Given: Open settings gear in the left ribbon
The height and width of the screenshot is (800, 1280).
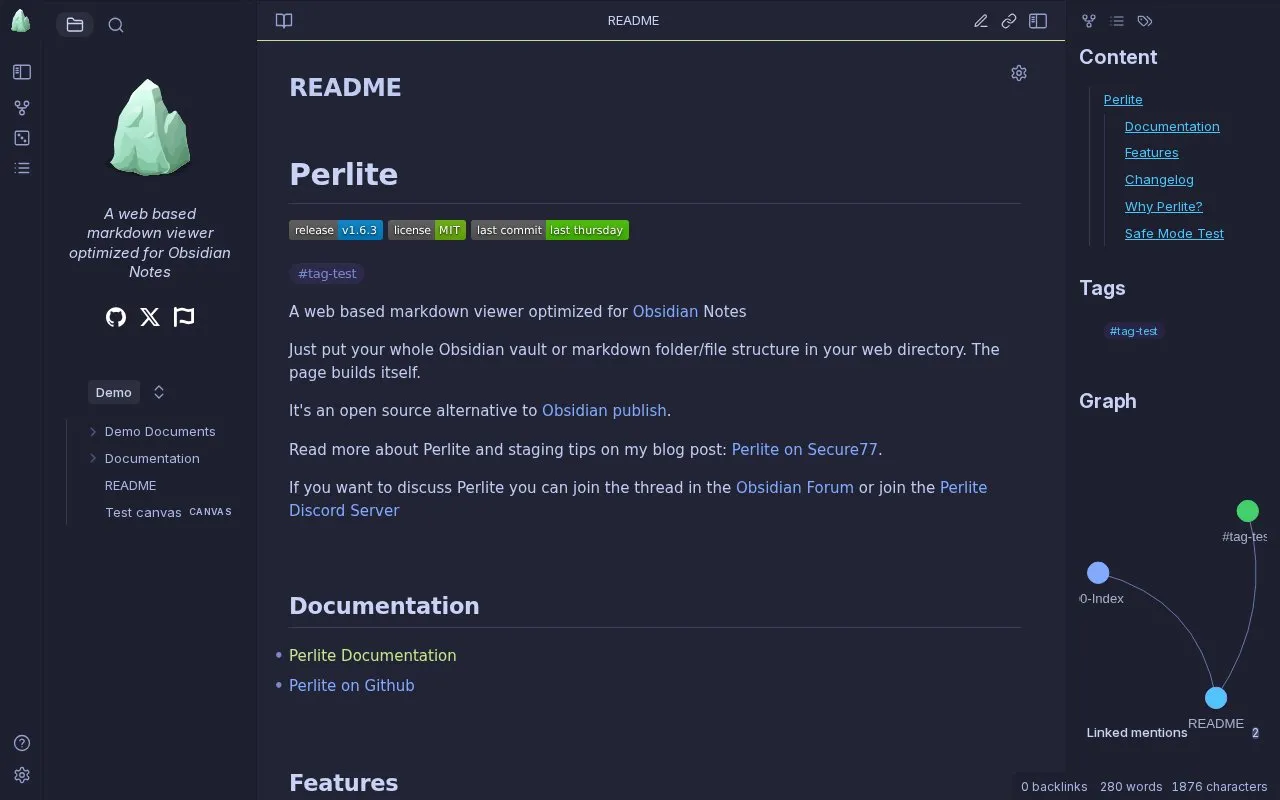Looking at the screenshot, I should tap(22, 775).
